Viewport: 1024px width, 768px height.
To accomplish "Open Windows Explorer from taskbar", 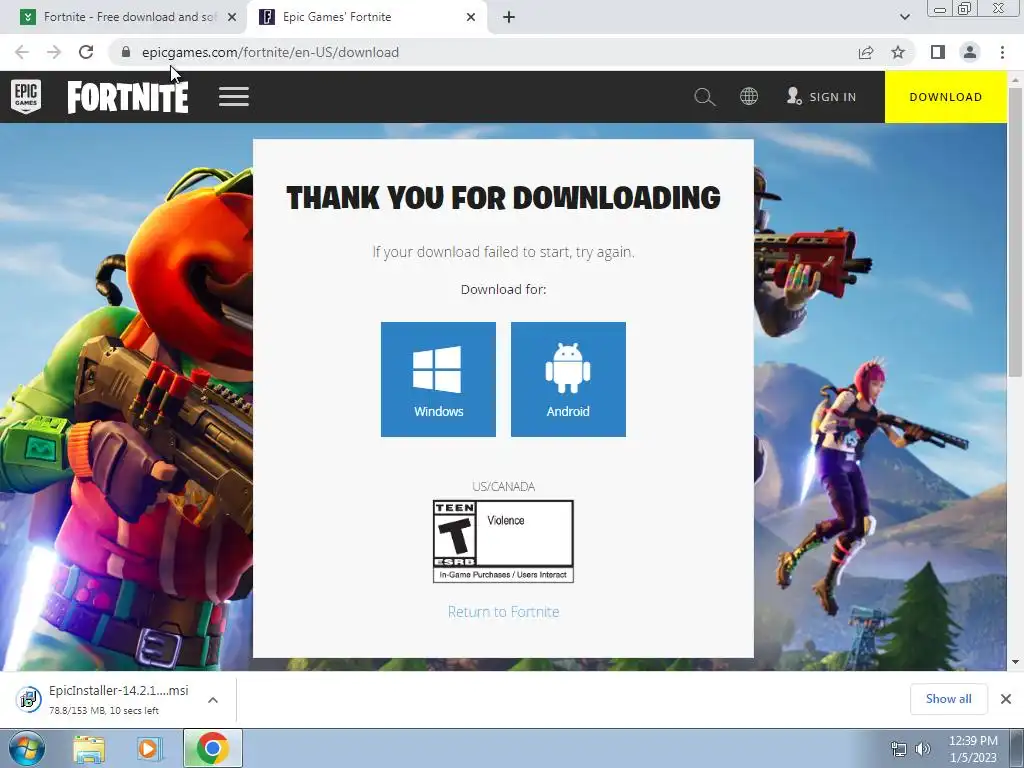I will coord(89,748).
